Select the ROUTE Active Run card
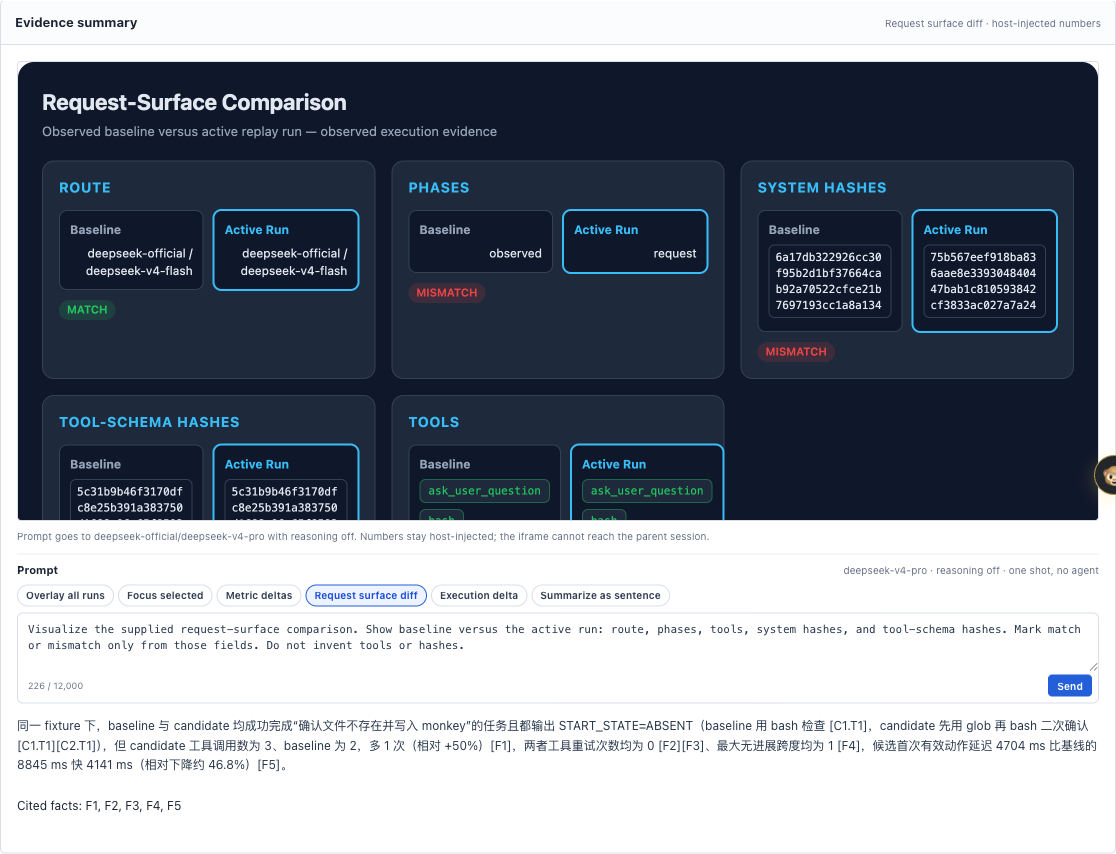The image size is (1116, 854). click(x=286, y=250)
